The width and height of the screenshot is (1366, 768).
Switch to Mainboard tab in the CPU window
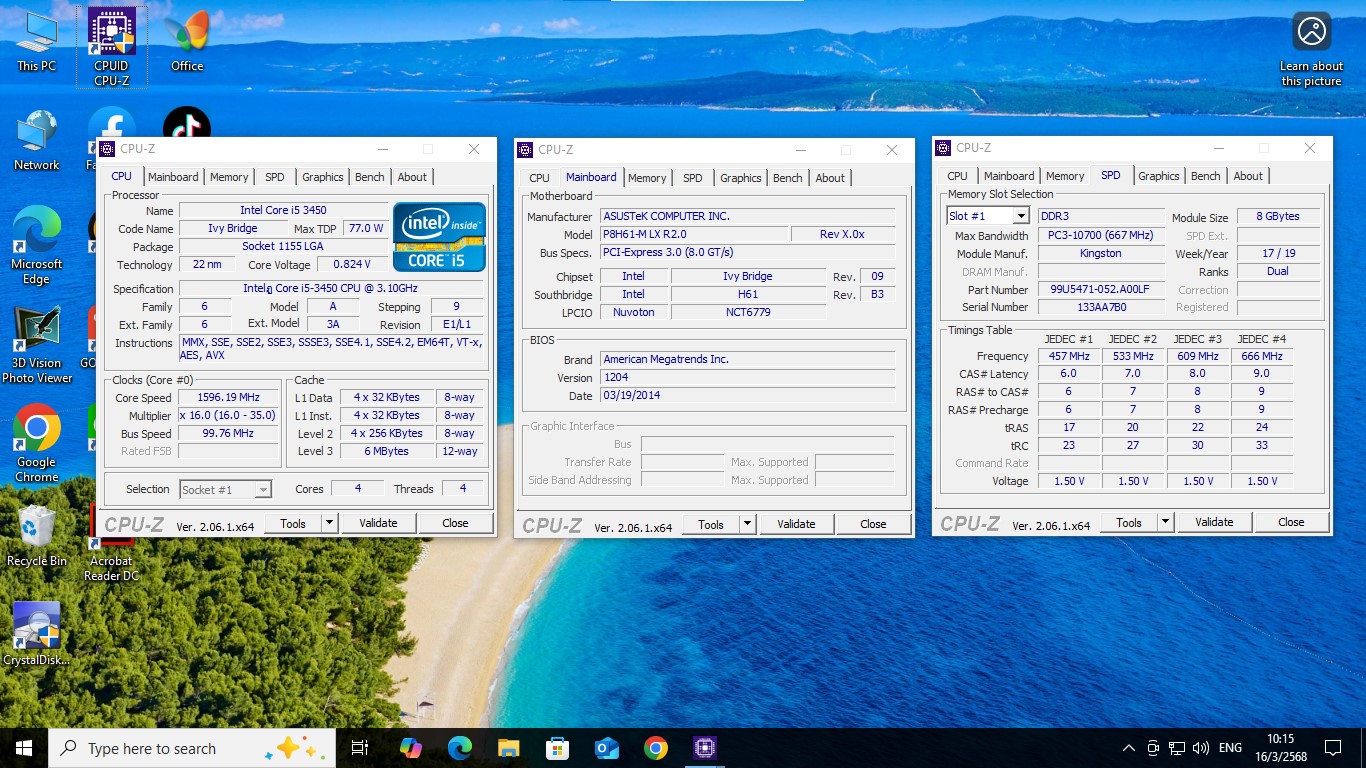coord(173,177)
